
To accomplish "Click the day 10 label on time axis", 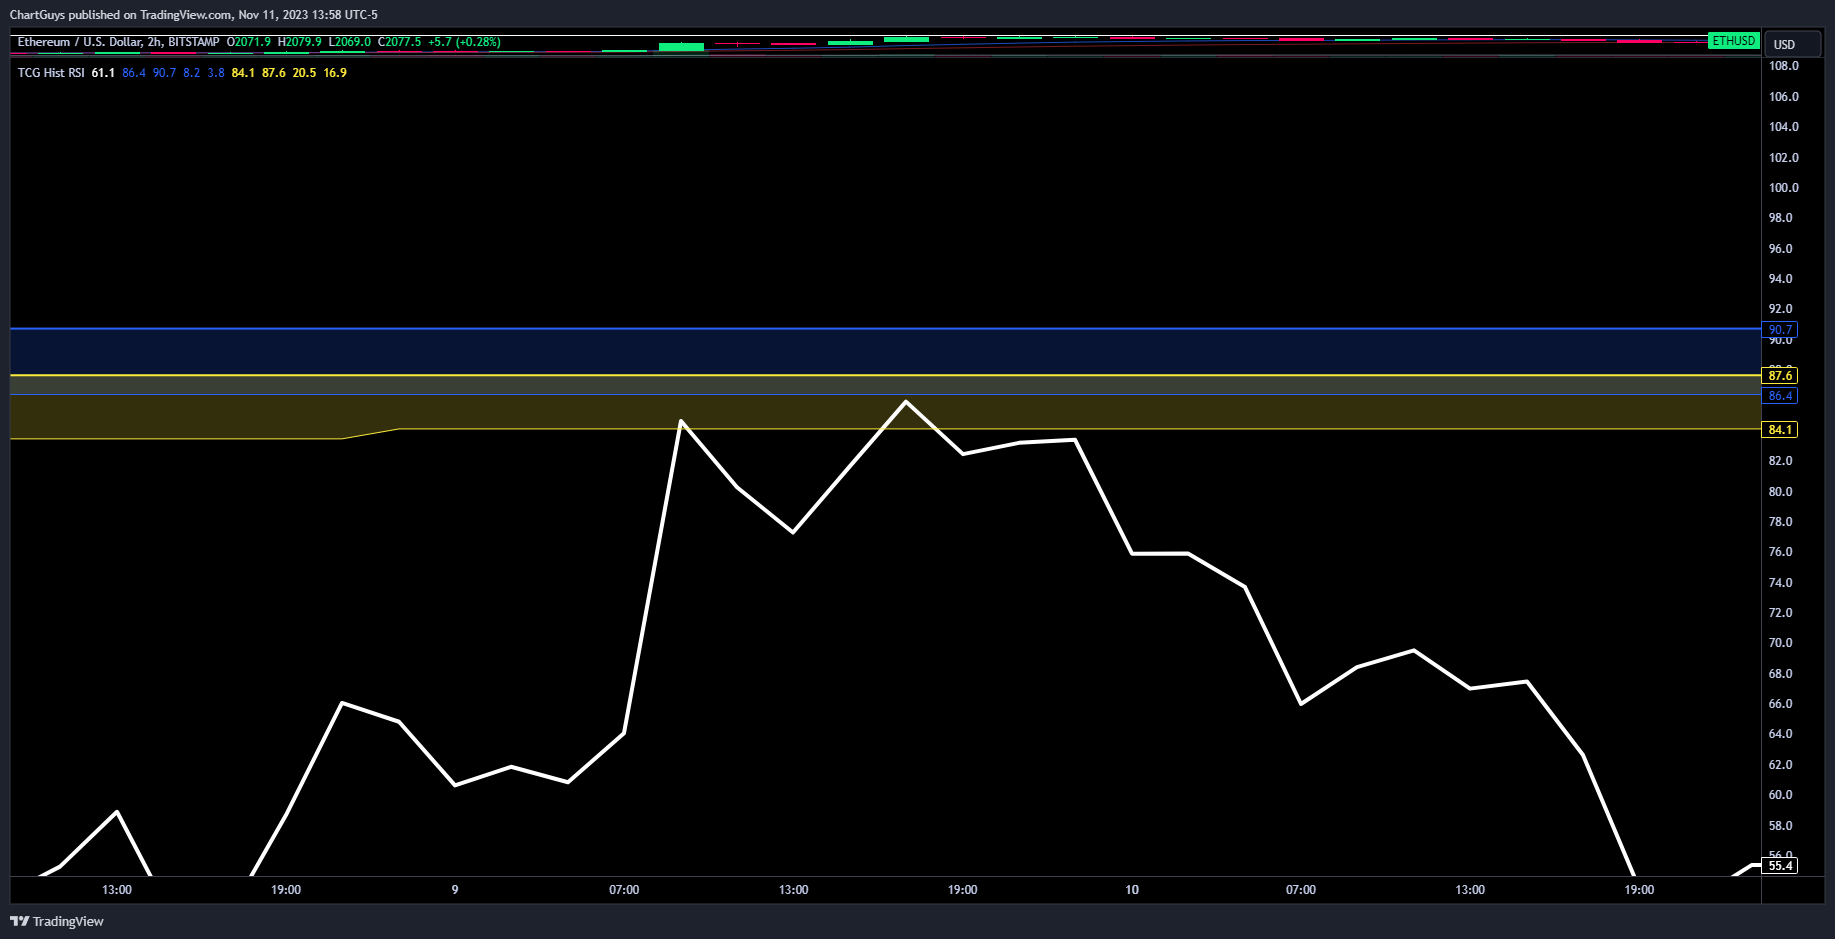I will (1132, 890).
